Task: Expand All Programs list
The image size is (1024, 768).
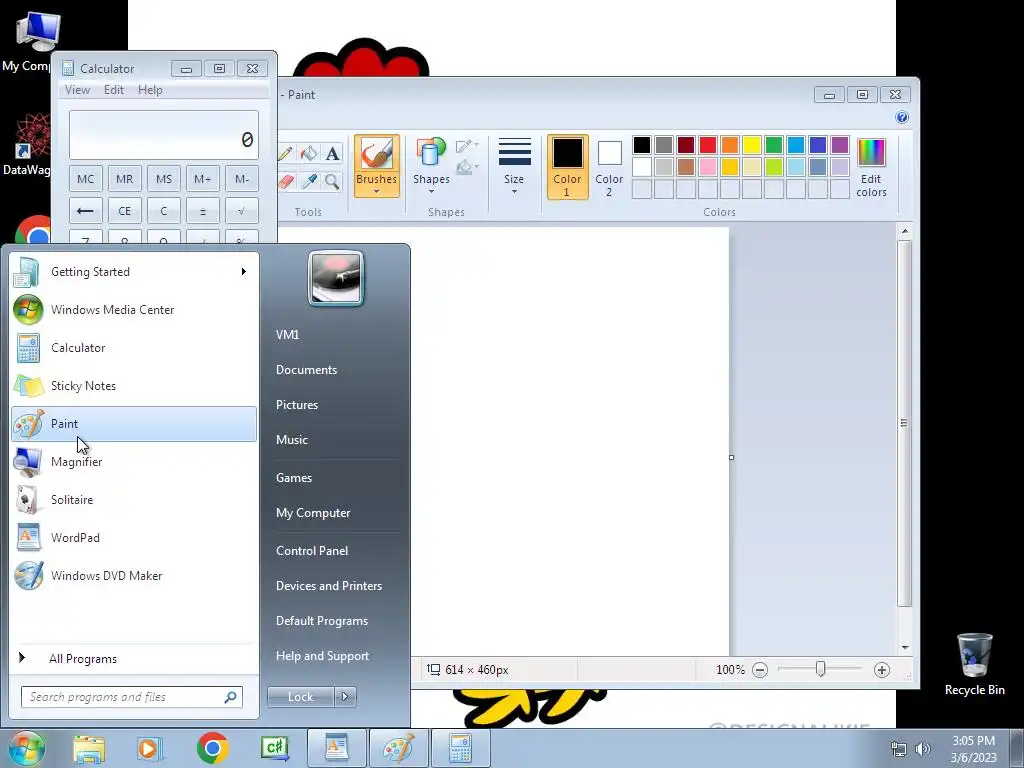Action: coord(134,658)
